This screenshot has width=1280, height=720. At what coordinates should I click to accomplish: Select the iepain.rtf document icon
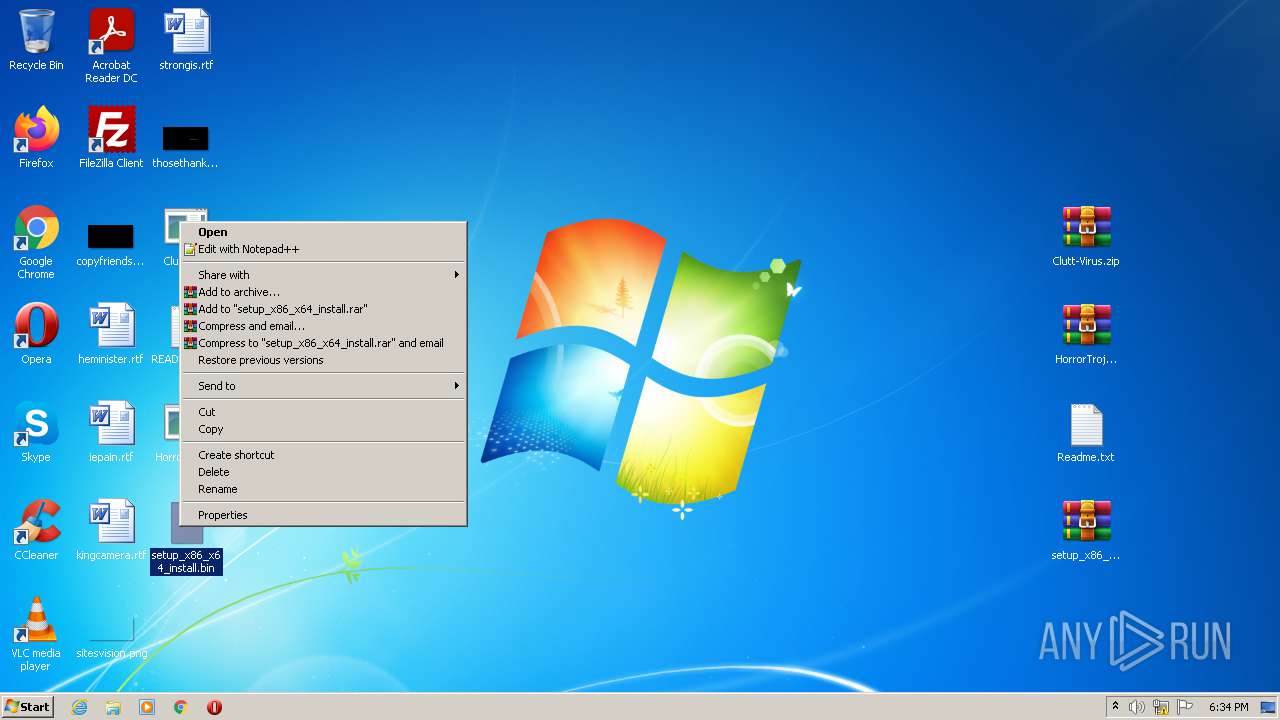tap(111, 432)
